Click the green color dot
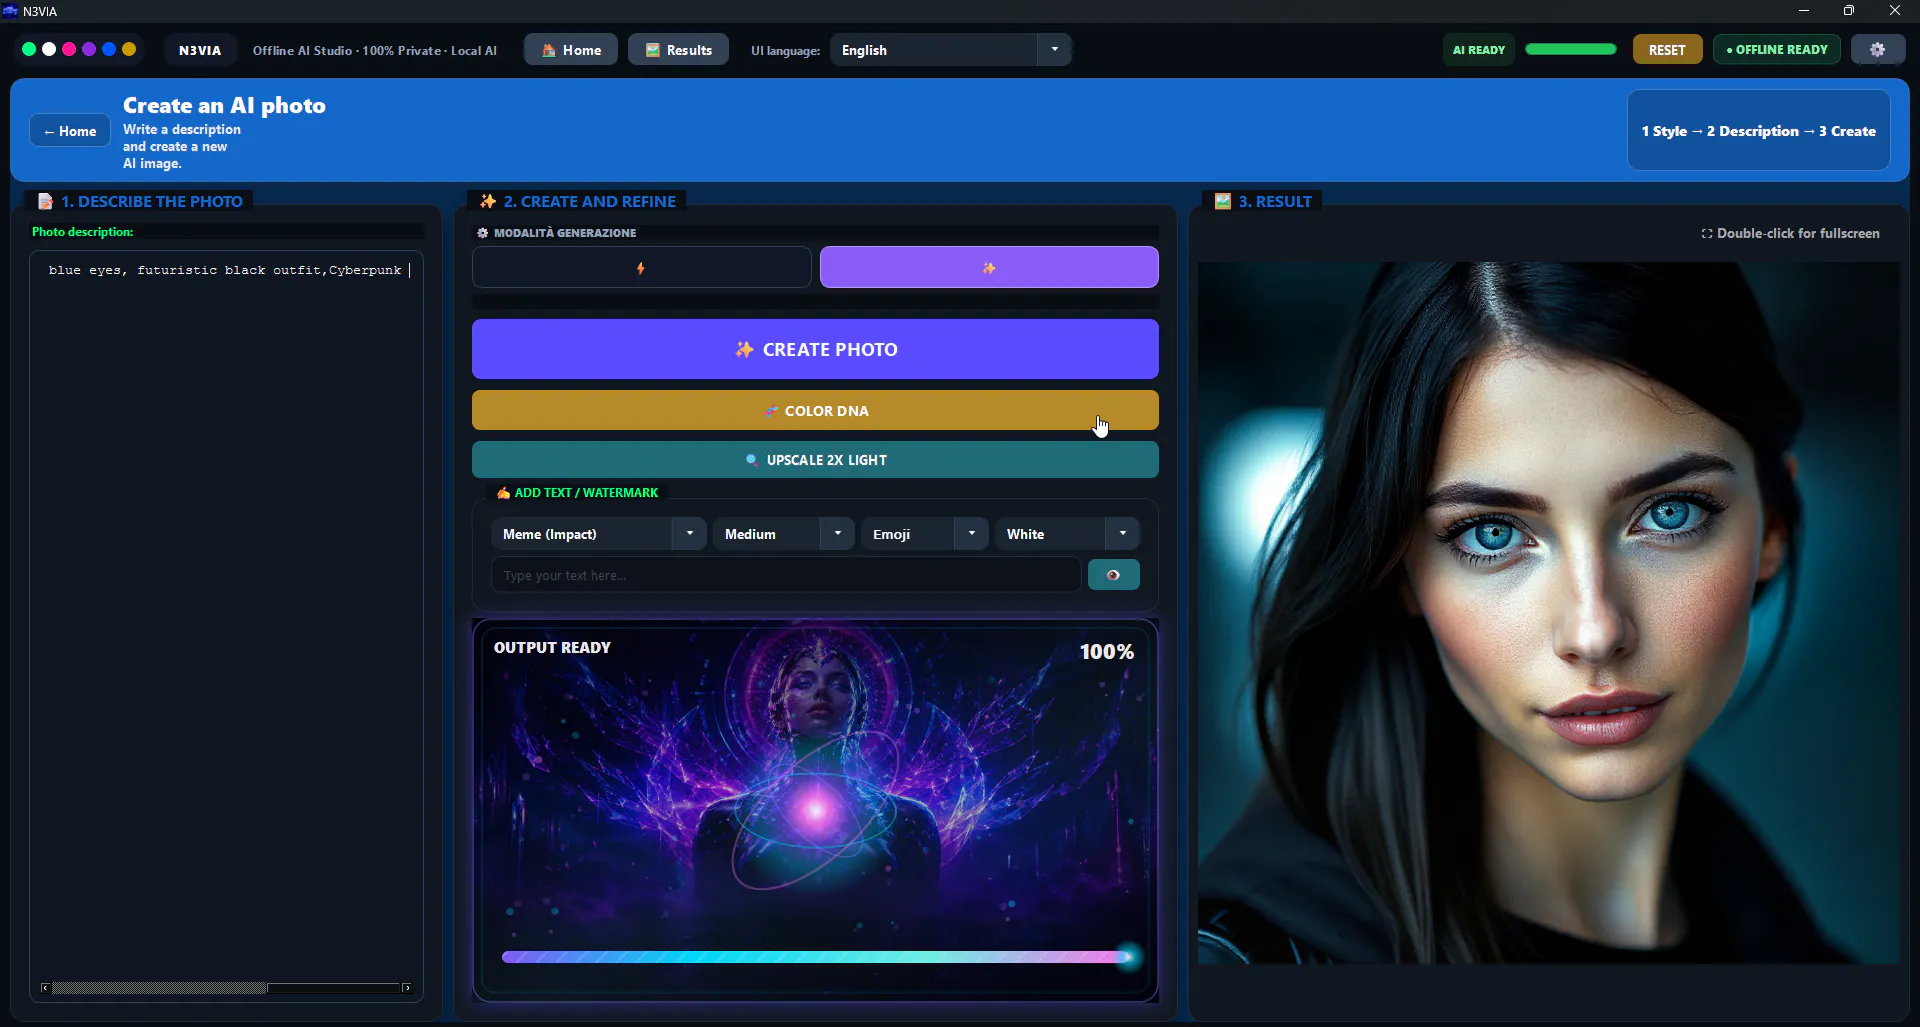This screenshot has height=1027, width=1920. point(29,49)
